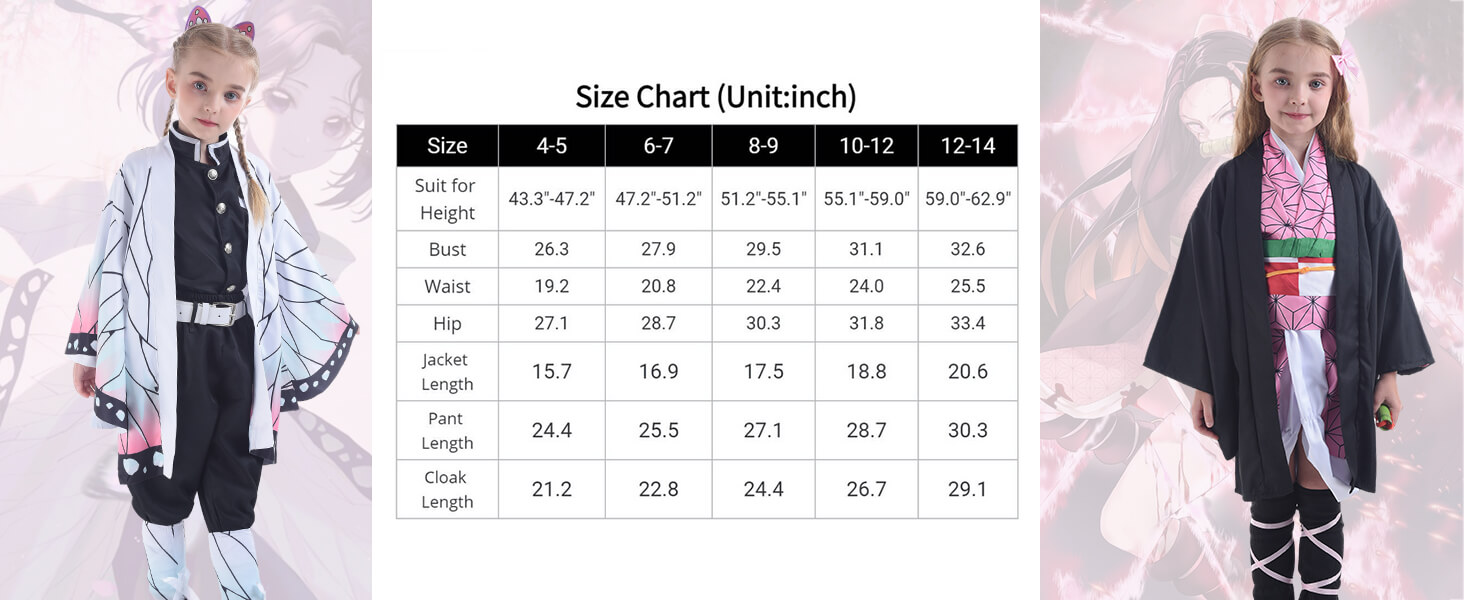This screenshot has width=1464, height=600.
Task: Select the cloak length 29.1 cell
Action: [968, 489]
